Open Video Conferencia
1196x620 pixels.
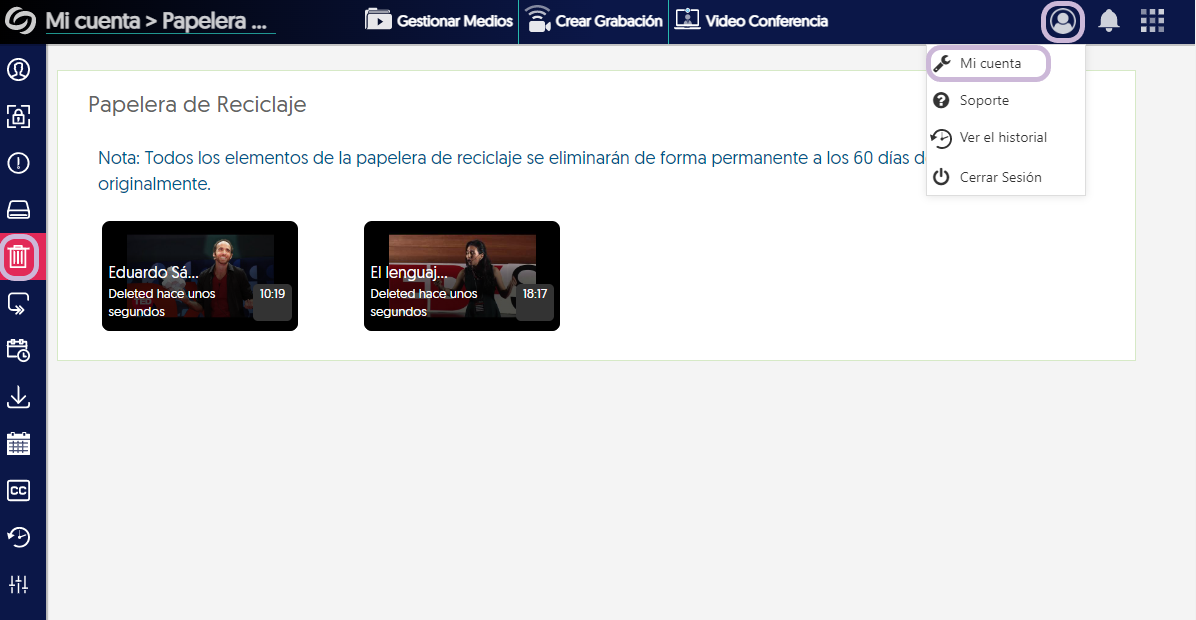tap(751, 21)
